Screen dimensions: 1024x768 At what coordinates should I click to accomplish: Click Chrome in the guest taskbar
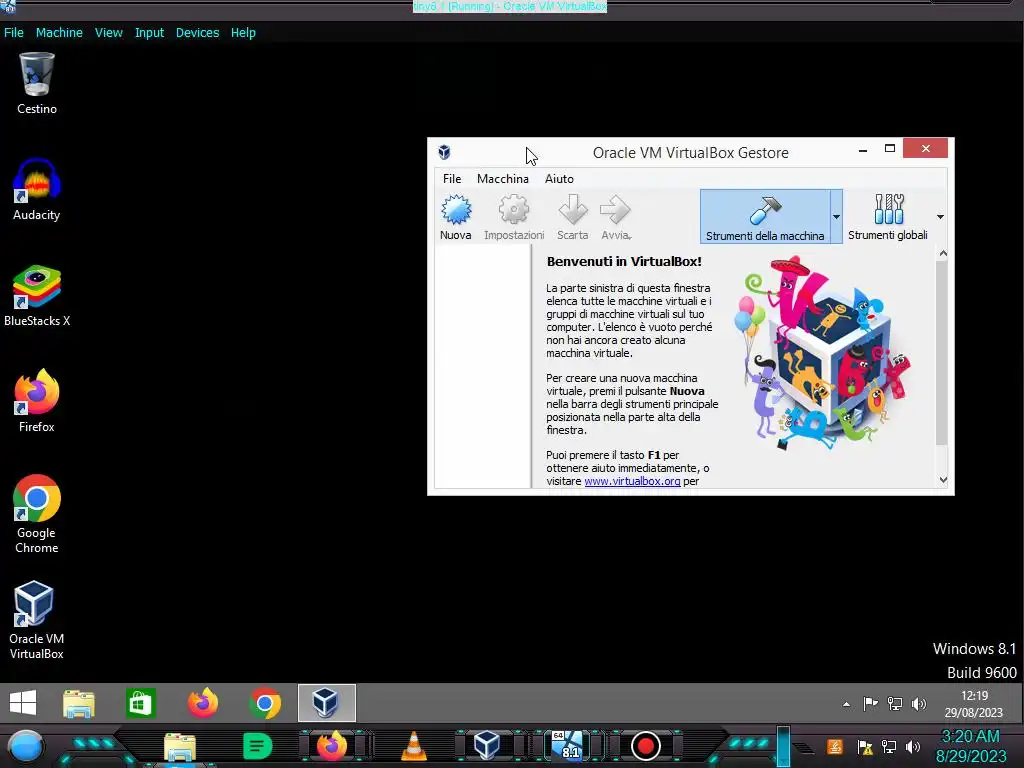click(x=265, y=703)
